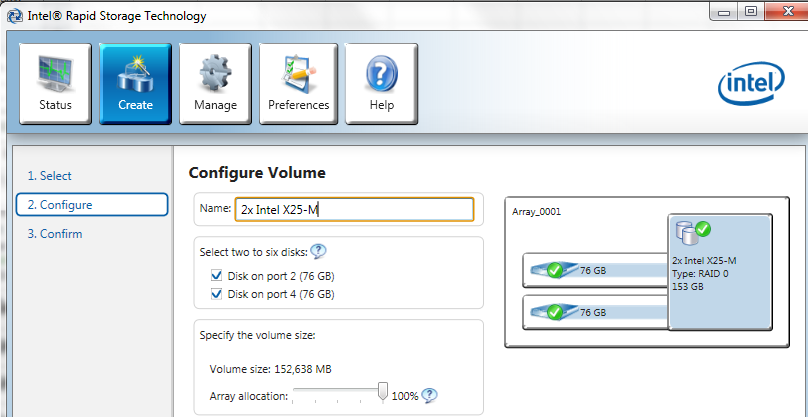
Task: Open the Status section
Action: [55, 84]
